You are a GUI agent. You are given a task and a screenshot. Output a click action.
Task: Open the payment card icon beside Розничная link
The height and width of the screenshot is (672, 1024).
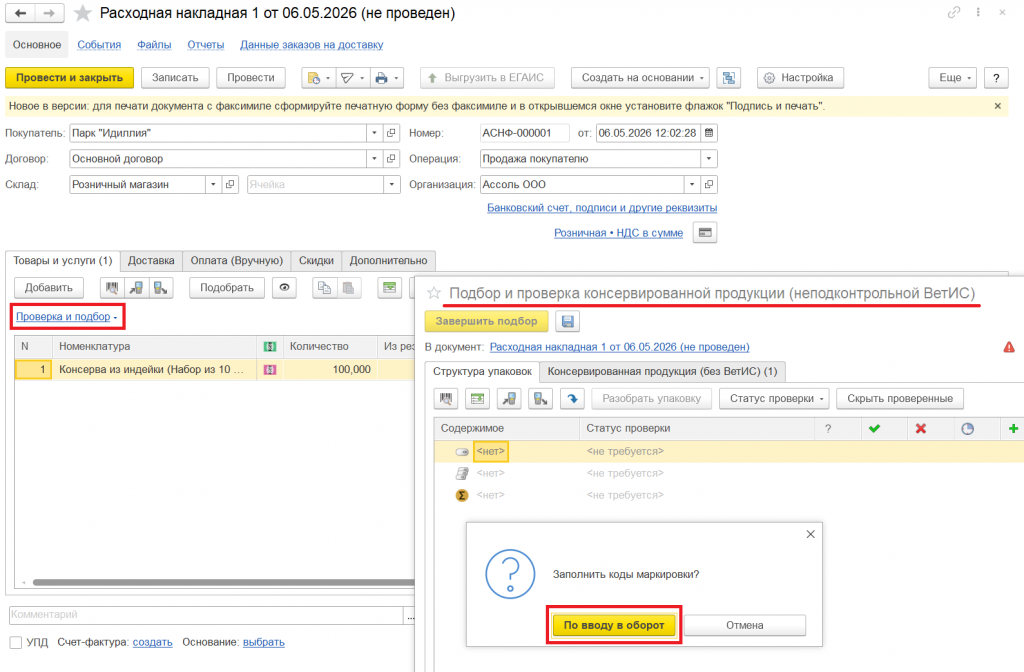pos(705,232)
